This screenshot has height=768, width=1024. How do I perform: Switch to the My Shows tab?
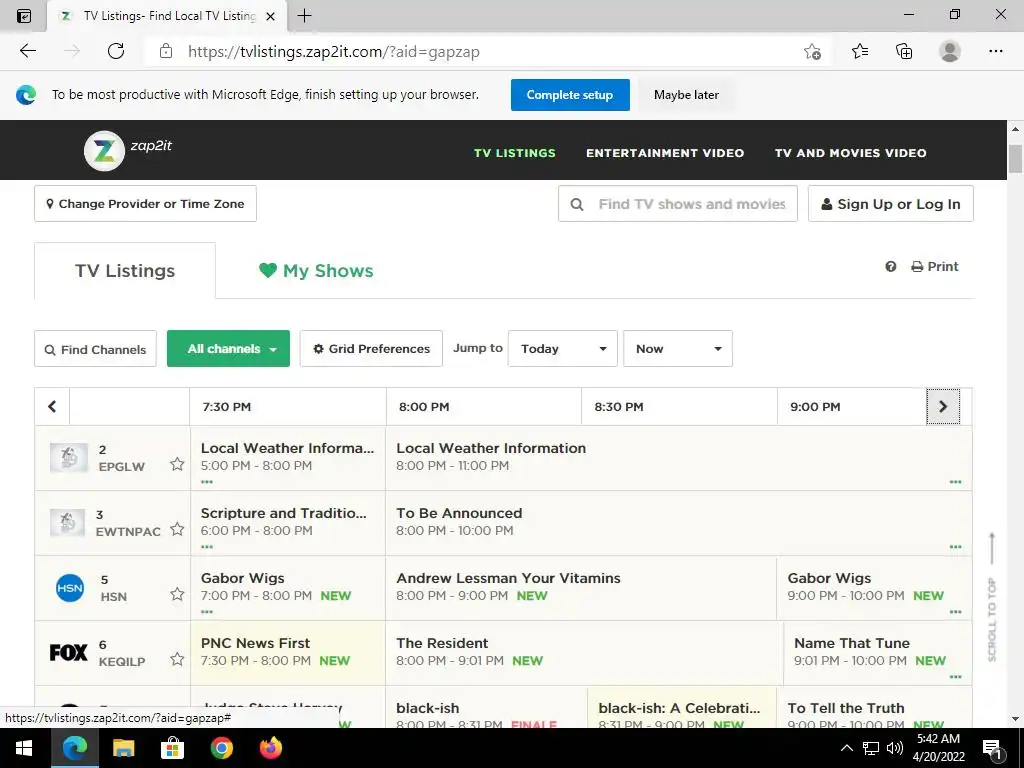point(316,271)
